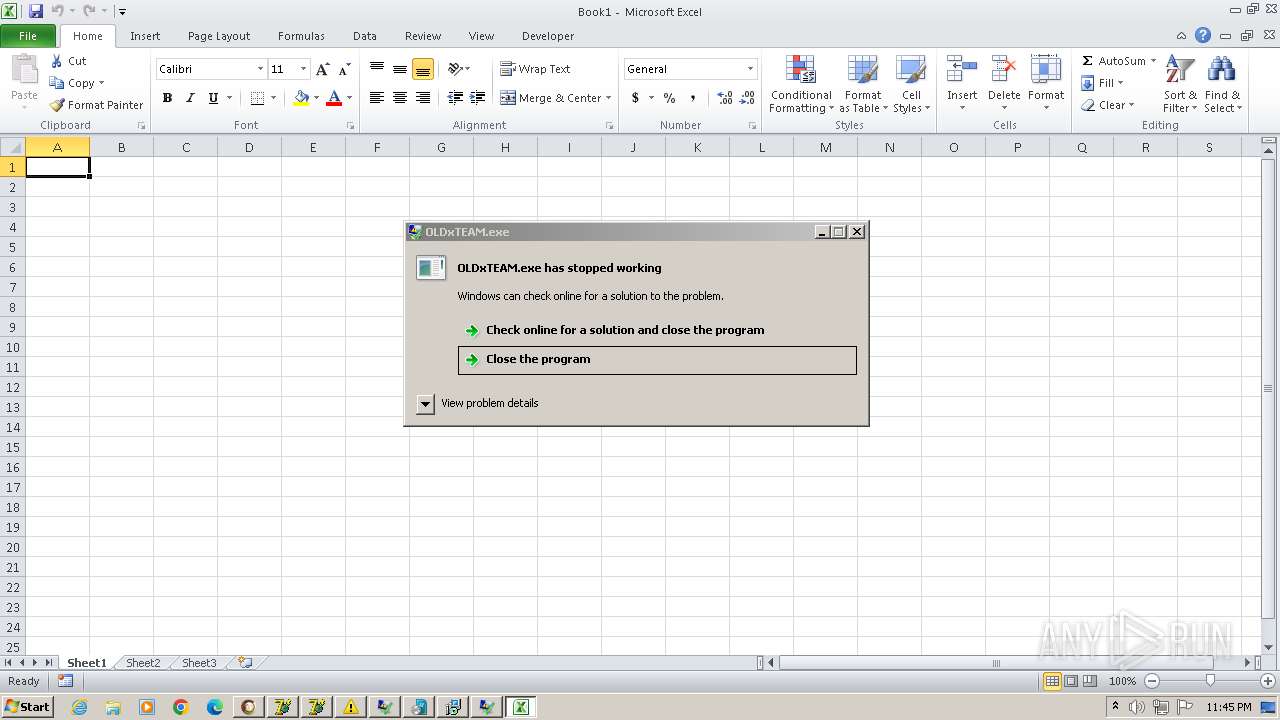Click Increase Decimal icon
Image resolution: width=1280 pixels, height=720 pixels.
[724, 98]
